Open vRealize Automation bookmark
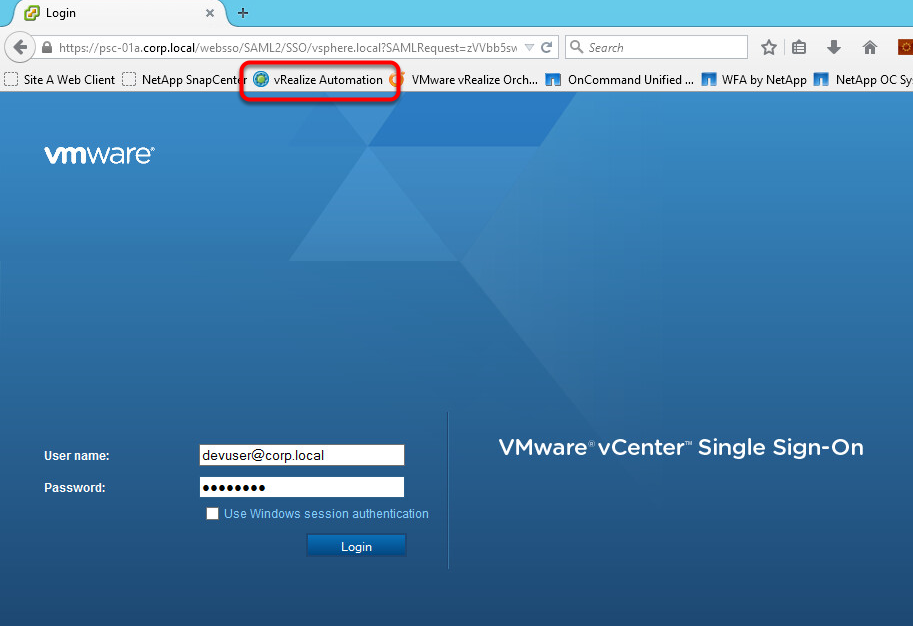913x626 pixels. [319, 80]
